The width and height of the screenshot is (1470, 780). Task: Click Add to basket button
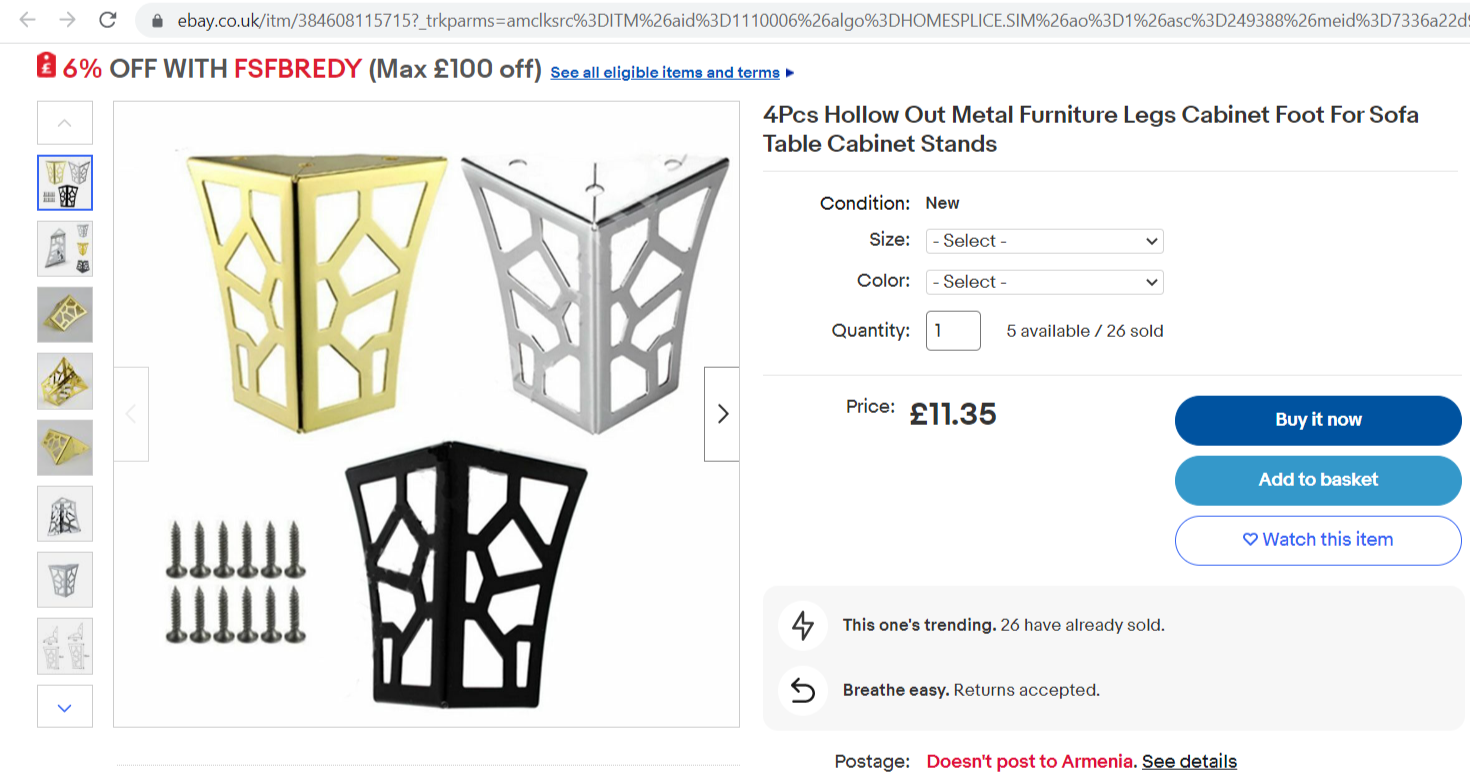pos(1317,480)
